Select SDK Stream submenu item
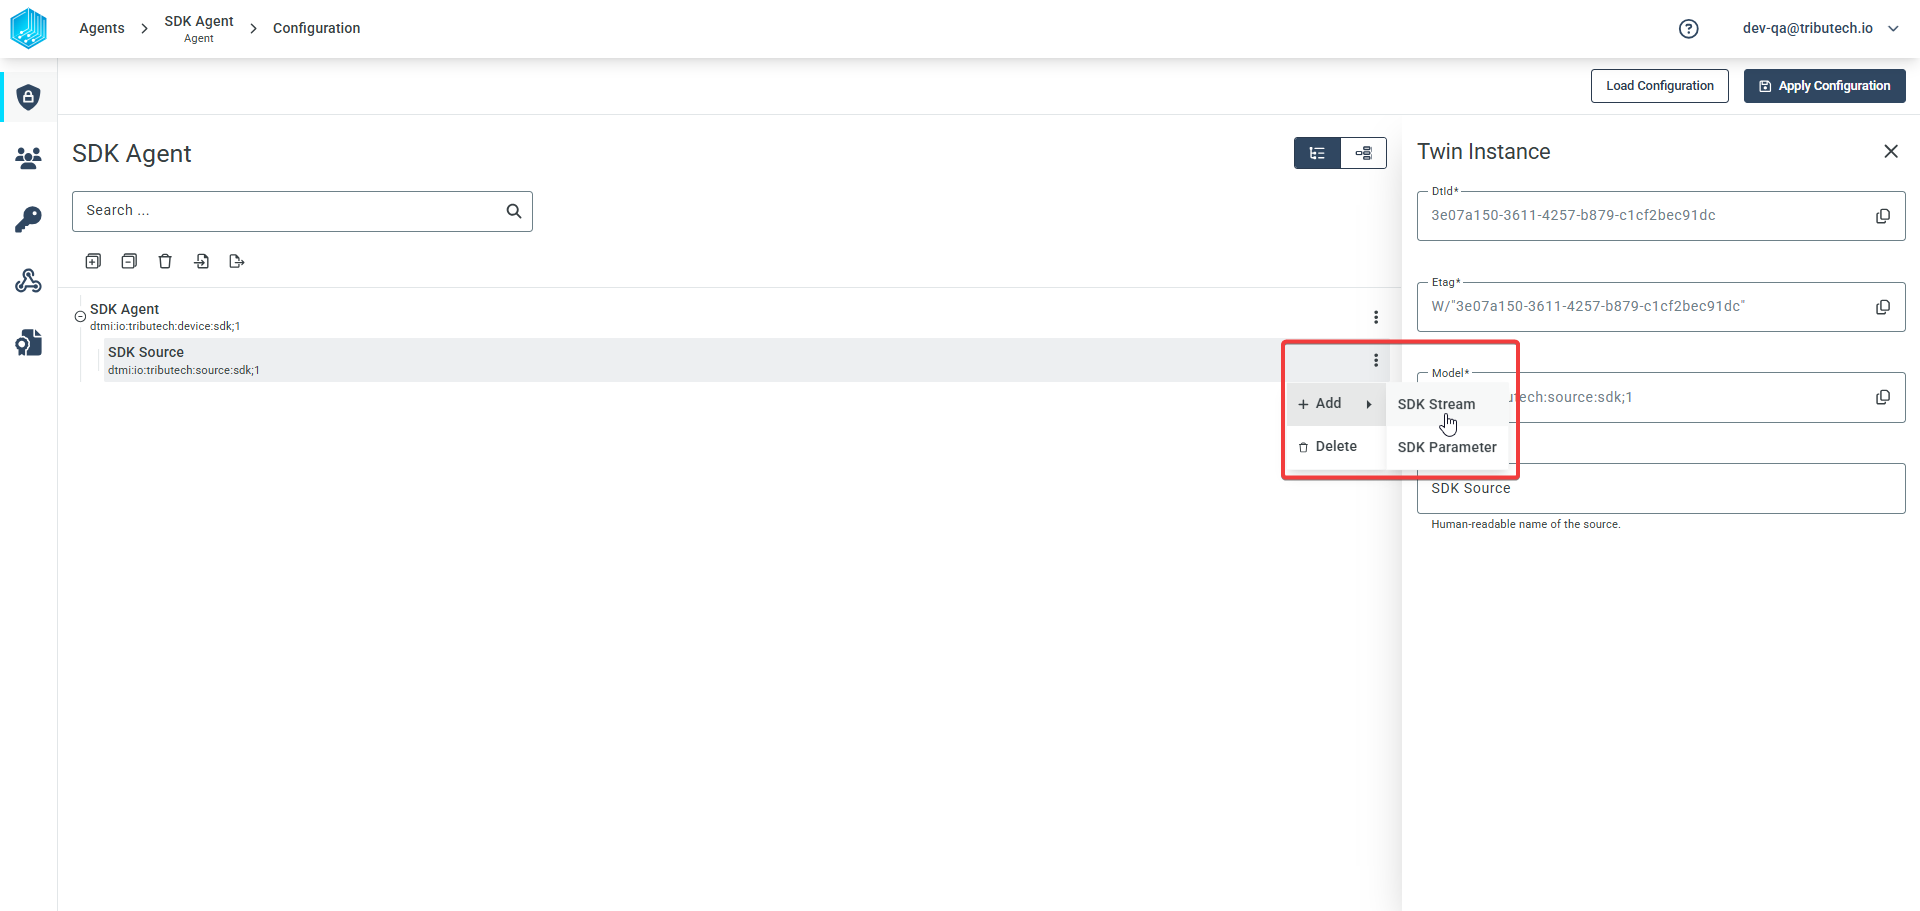This screenshot has width=1920, height=911. (1447, 404)
